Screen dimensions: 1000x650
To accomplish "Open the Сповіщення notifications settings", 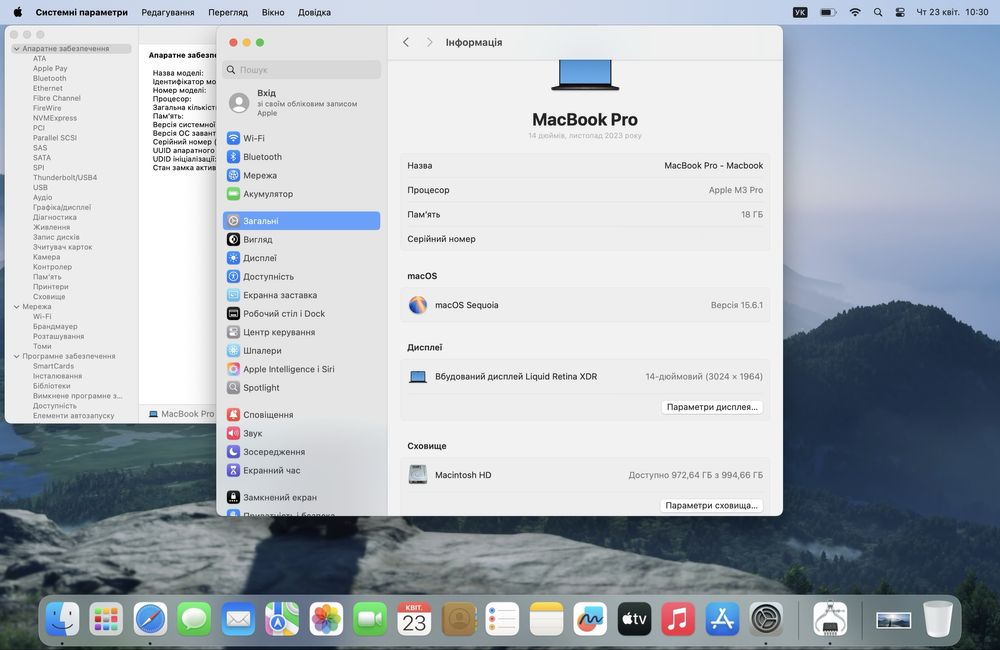I will click(302, 415).
